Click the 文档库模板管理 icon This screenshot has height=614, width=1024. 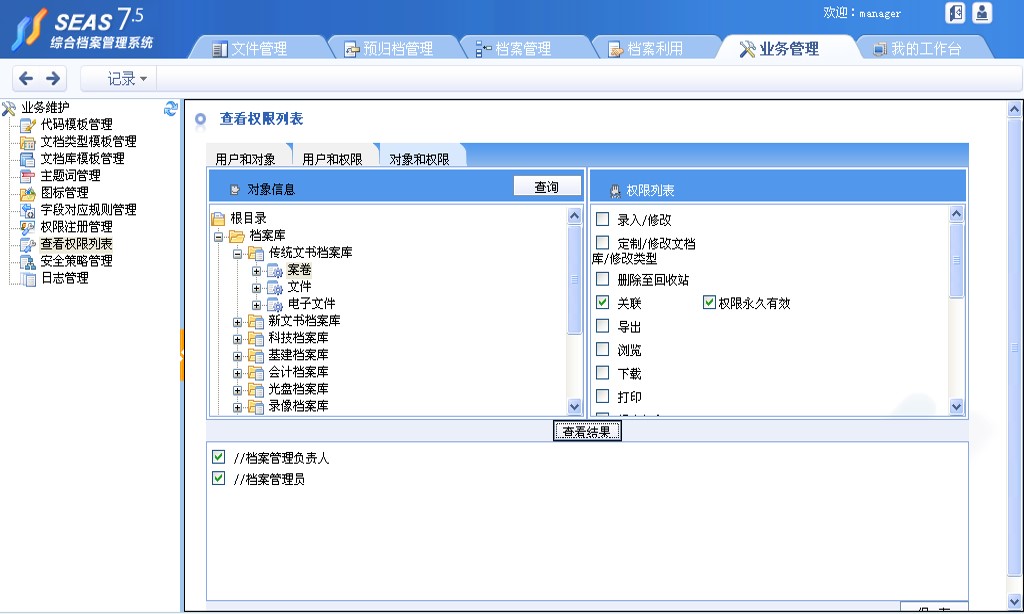[x=28, y=159]
